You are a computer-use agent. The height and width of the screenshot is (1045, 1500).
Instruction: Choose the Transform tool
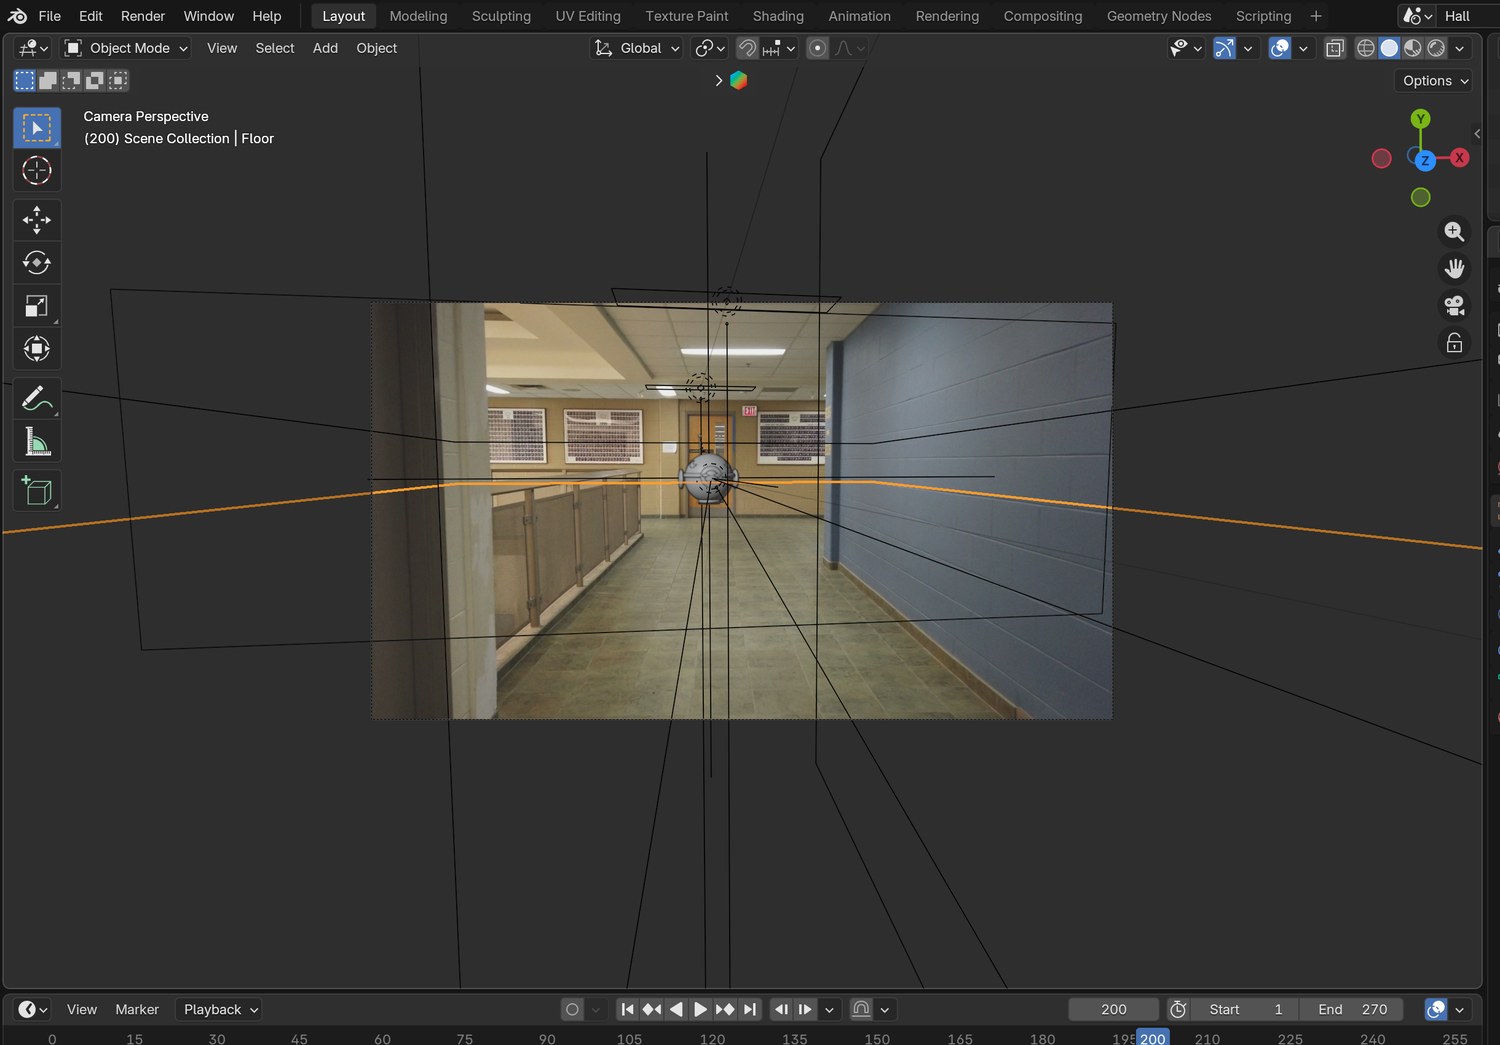click(x=37, y=349)
